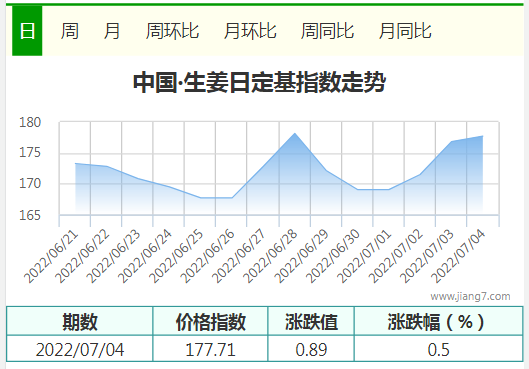Click the 价格指数 column header
529x369 pixels.
(211, 321)
